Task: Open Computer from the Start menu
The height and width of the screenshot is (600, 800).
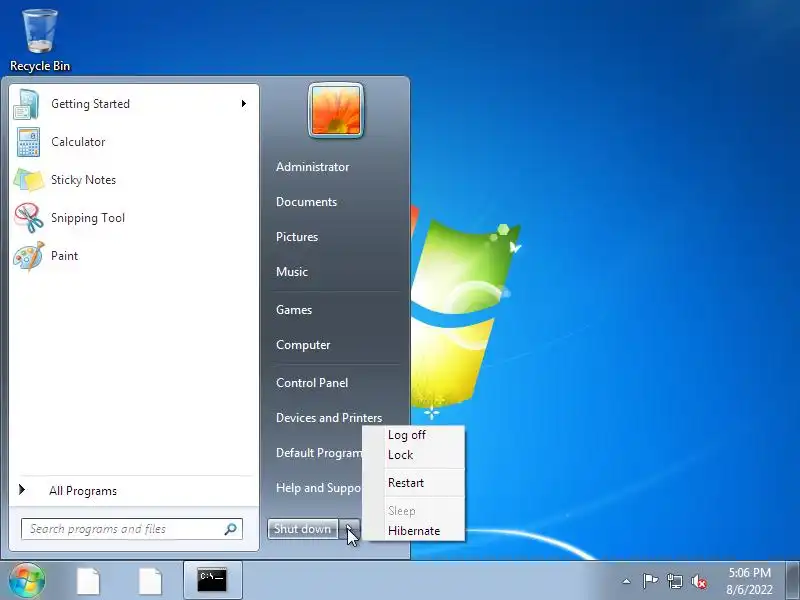Action: 303,345
